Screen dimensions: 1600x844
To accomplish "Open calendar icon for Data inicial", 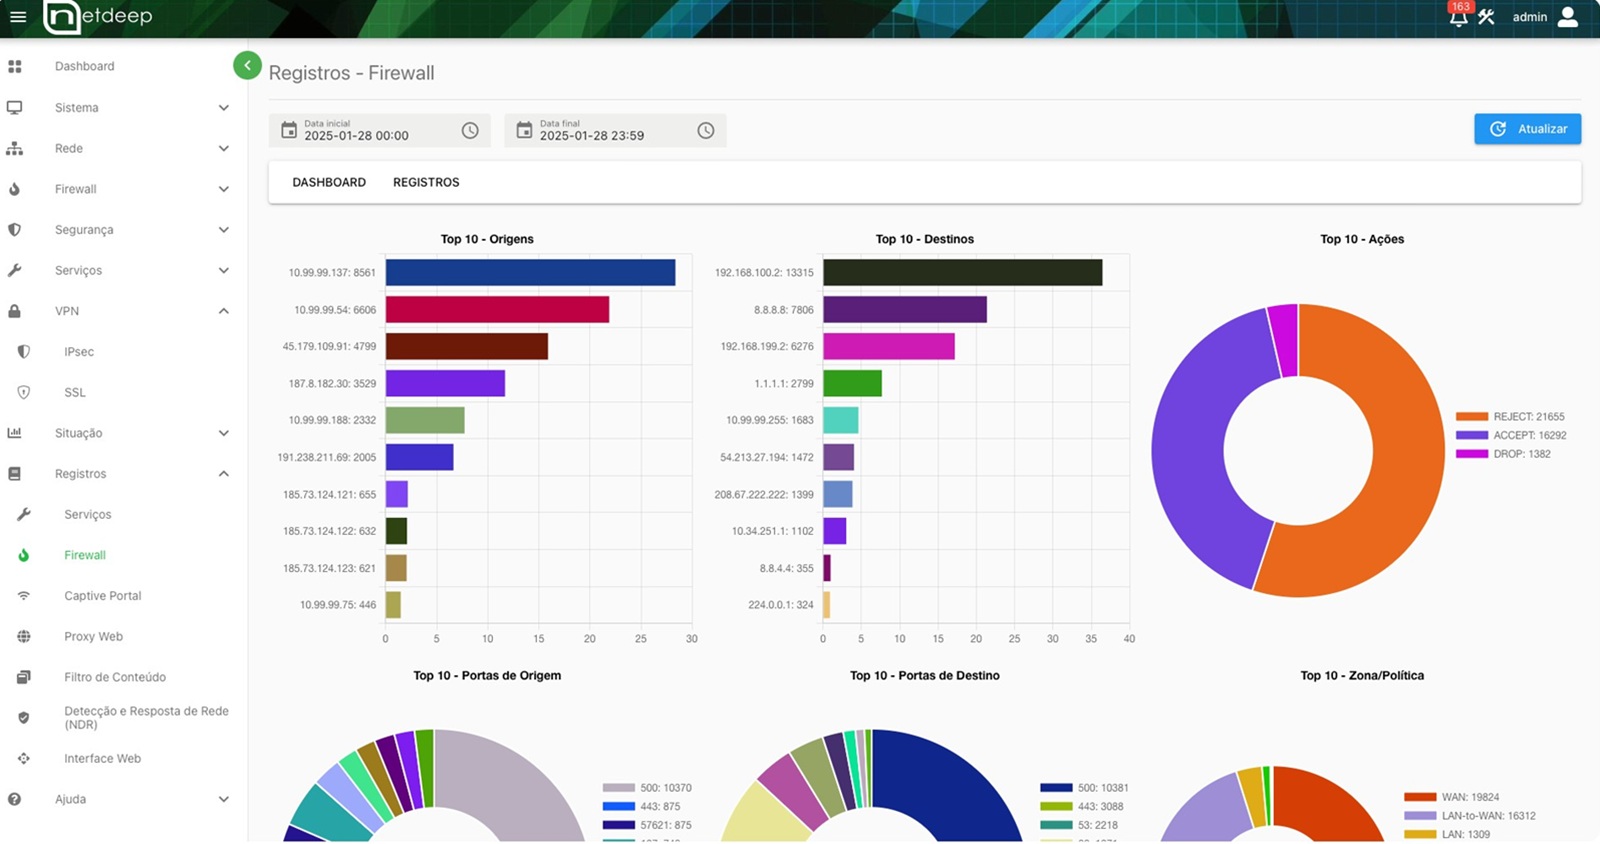I will [289, 130].
